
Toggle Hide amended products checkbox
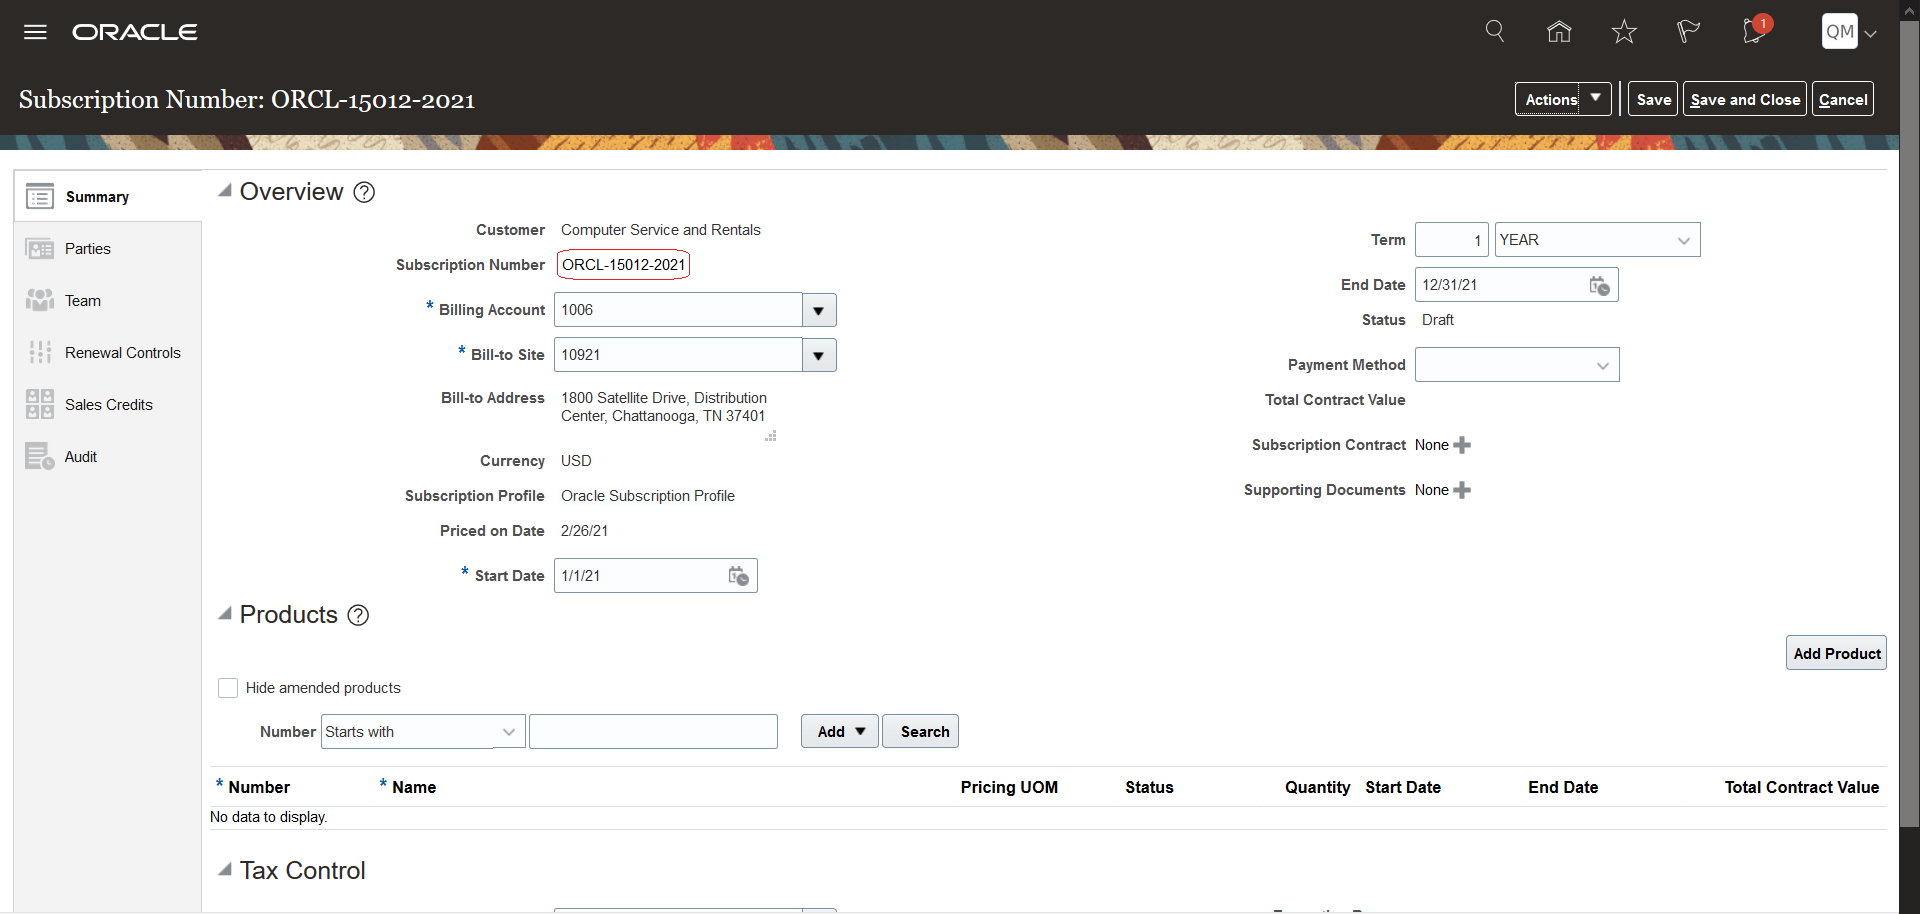coord(228,688)
